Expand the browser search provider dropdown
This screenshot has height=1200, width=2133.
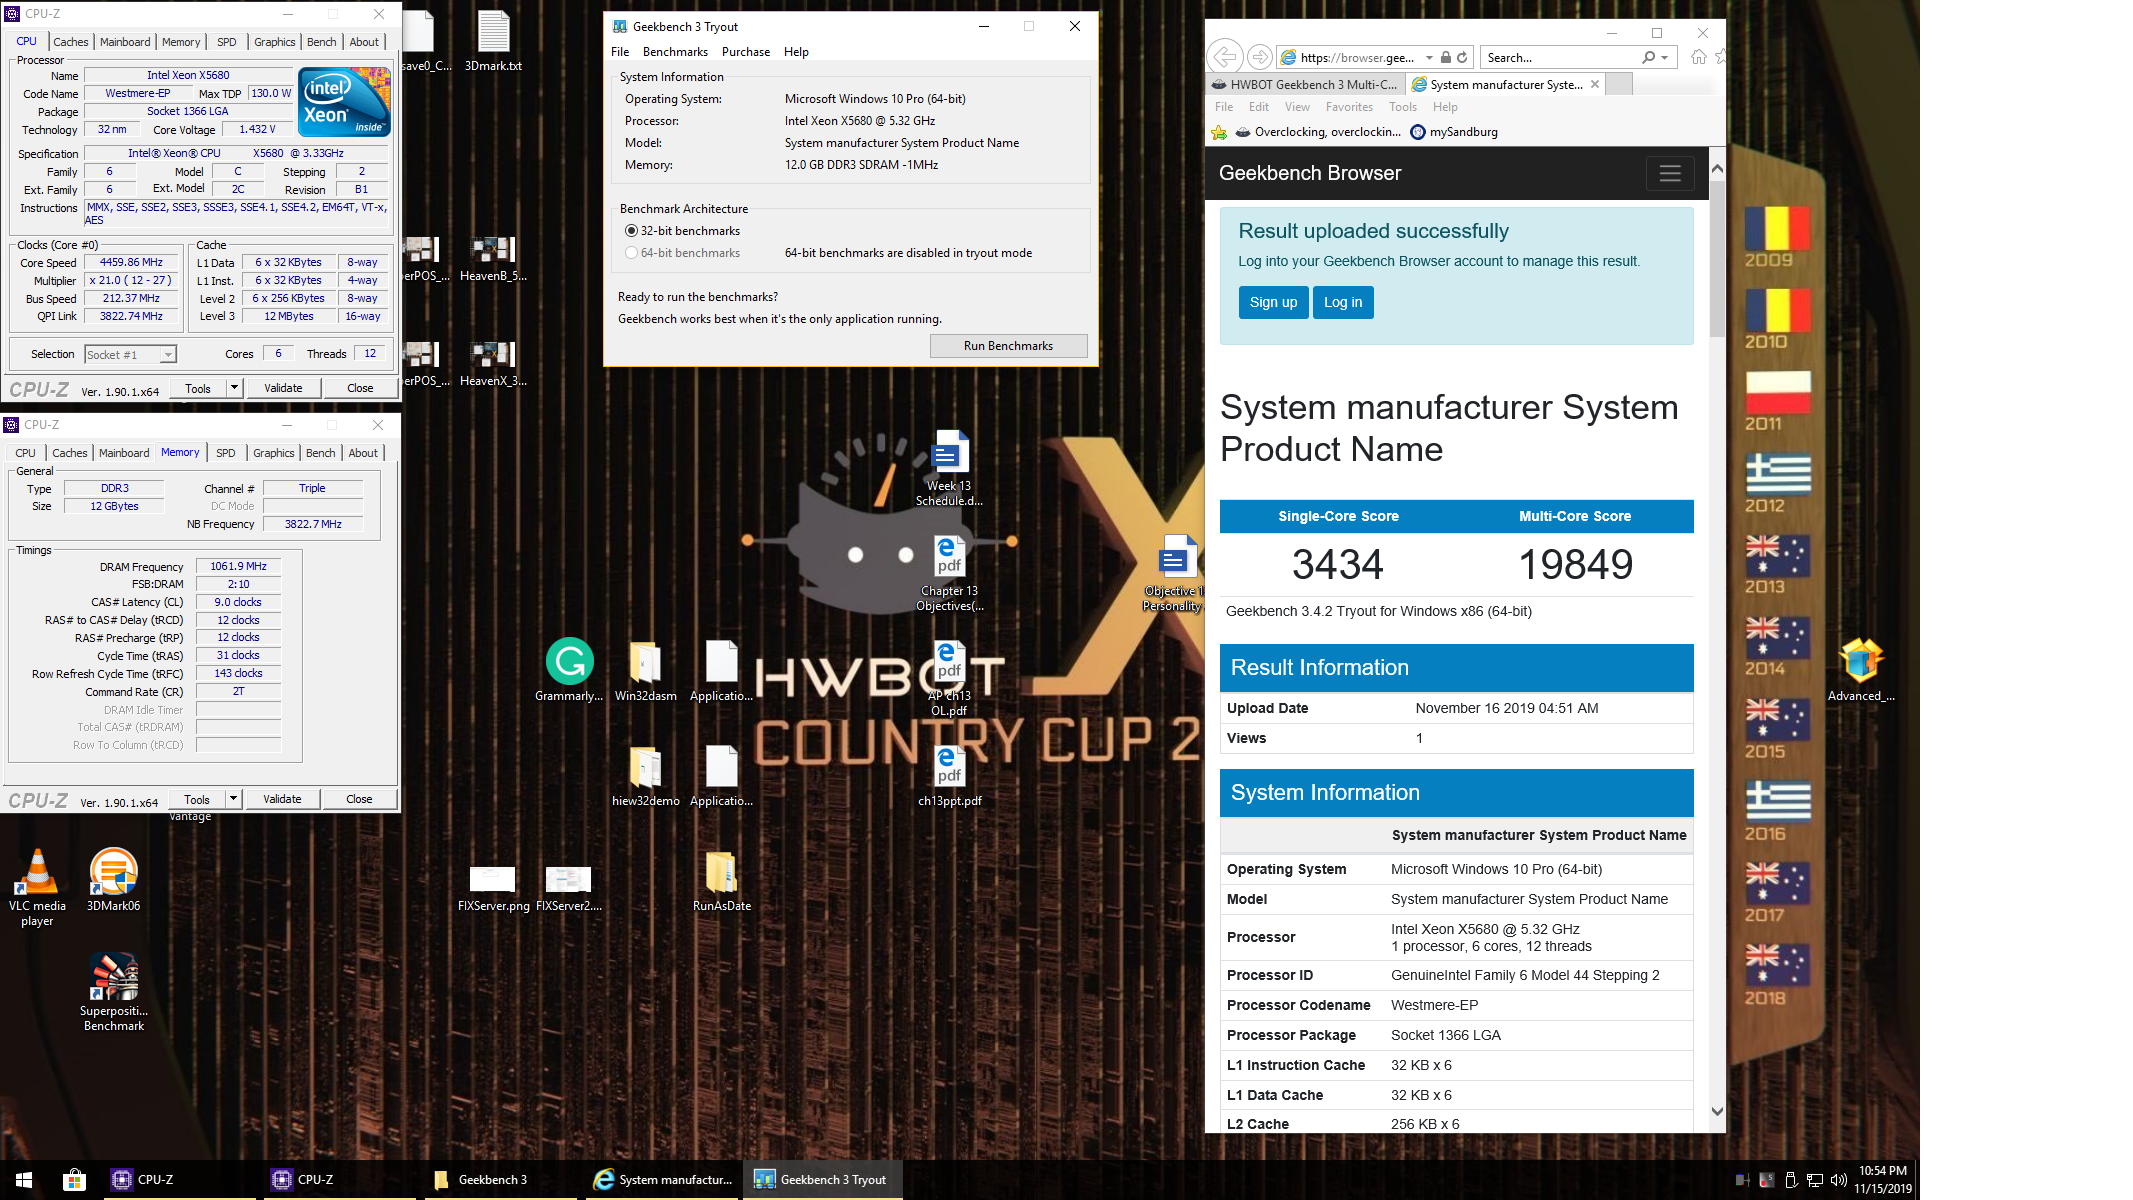[x=1664, y=58]
